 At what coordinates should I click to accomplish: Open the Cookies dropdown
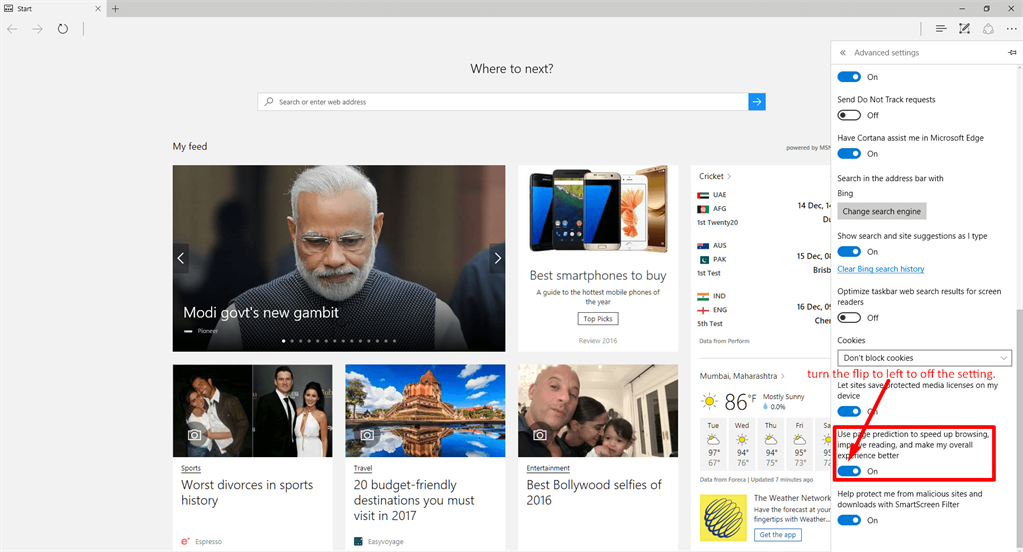(x=924, y=358)
